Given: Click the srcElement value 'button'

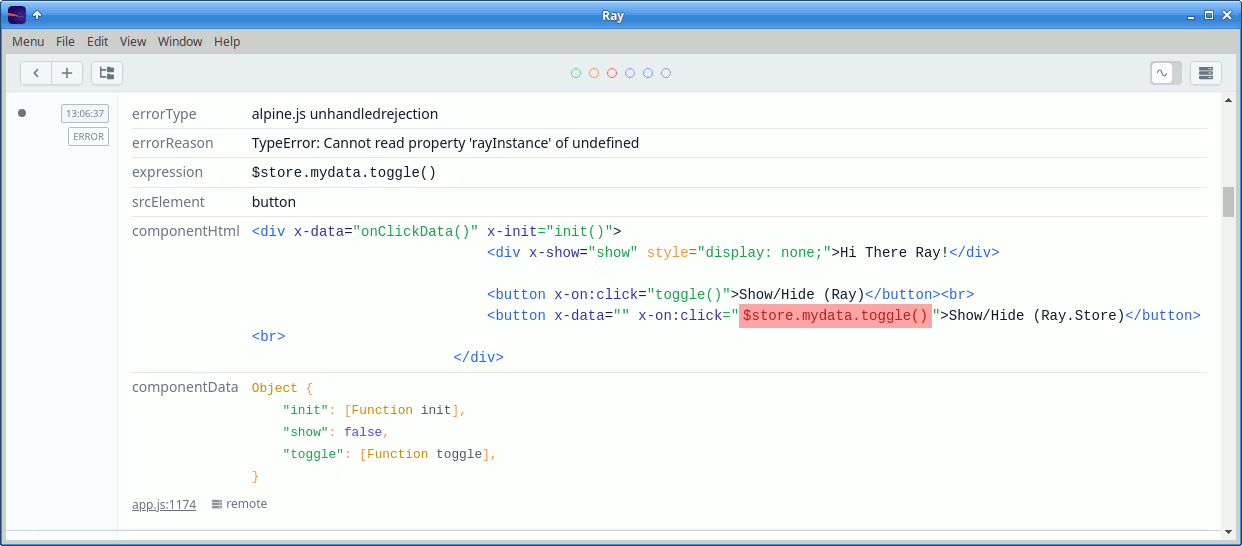Looking at the screenshot, I should [274, 202].
